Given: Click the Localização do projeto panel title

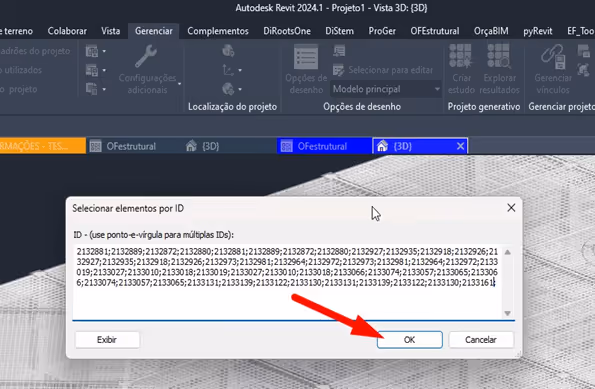Looking at the screenshot, I should pyautogui.click(x=232, y=107).
